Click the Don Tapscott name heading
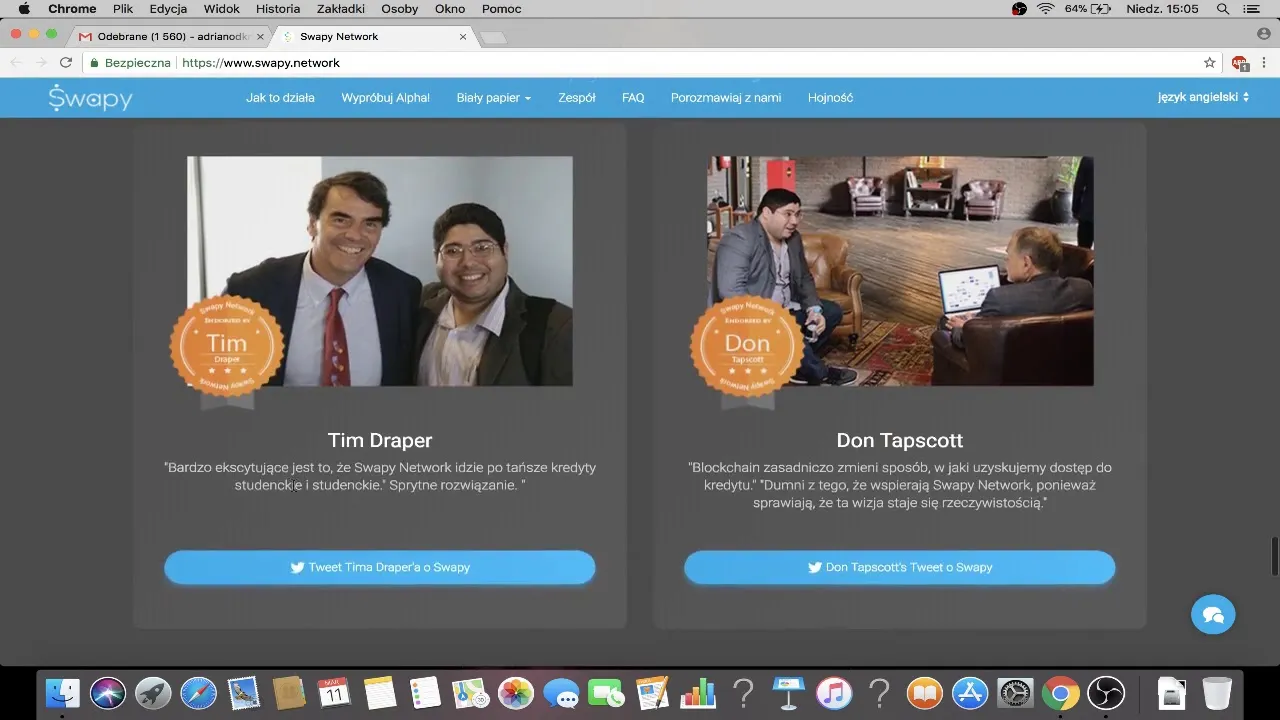Screen dimensions: 1280x720 [x=900, y=440]
